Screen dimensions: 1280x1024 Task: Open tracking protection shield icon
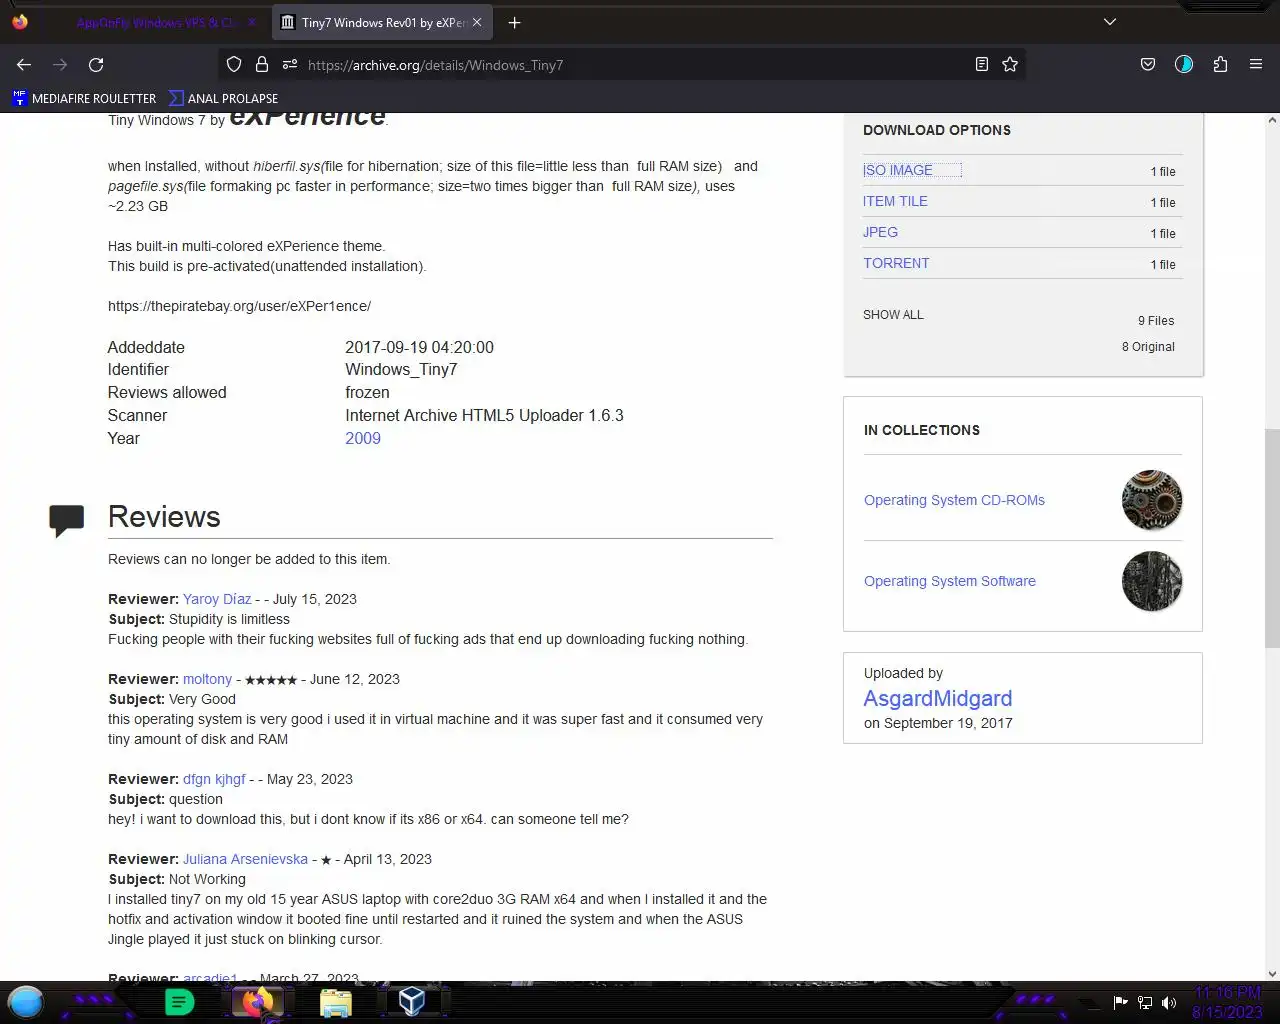coord(234,65)
